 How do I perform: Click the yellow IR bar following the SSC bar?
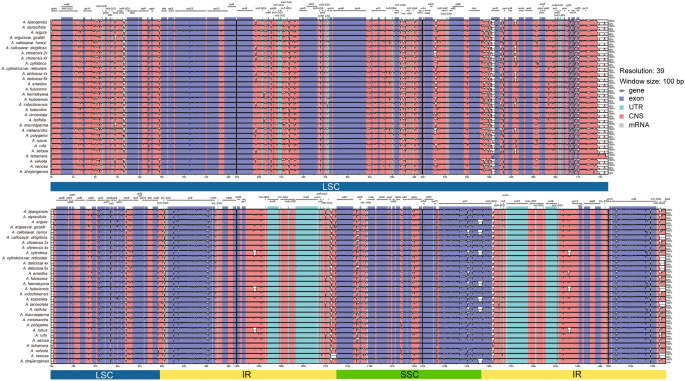(573, 374)
